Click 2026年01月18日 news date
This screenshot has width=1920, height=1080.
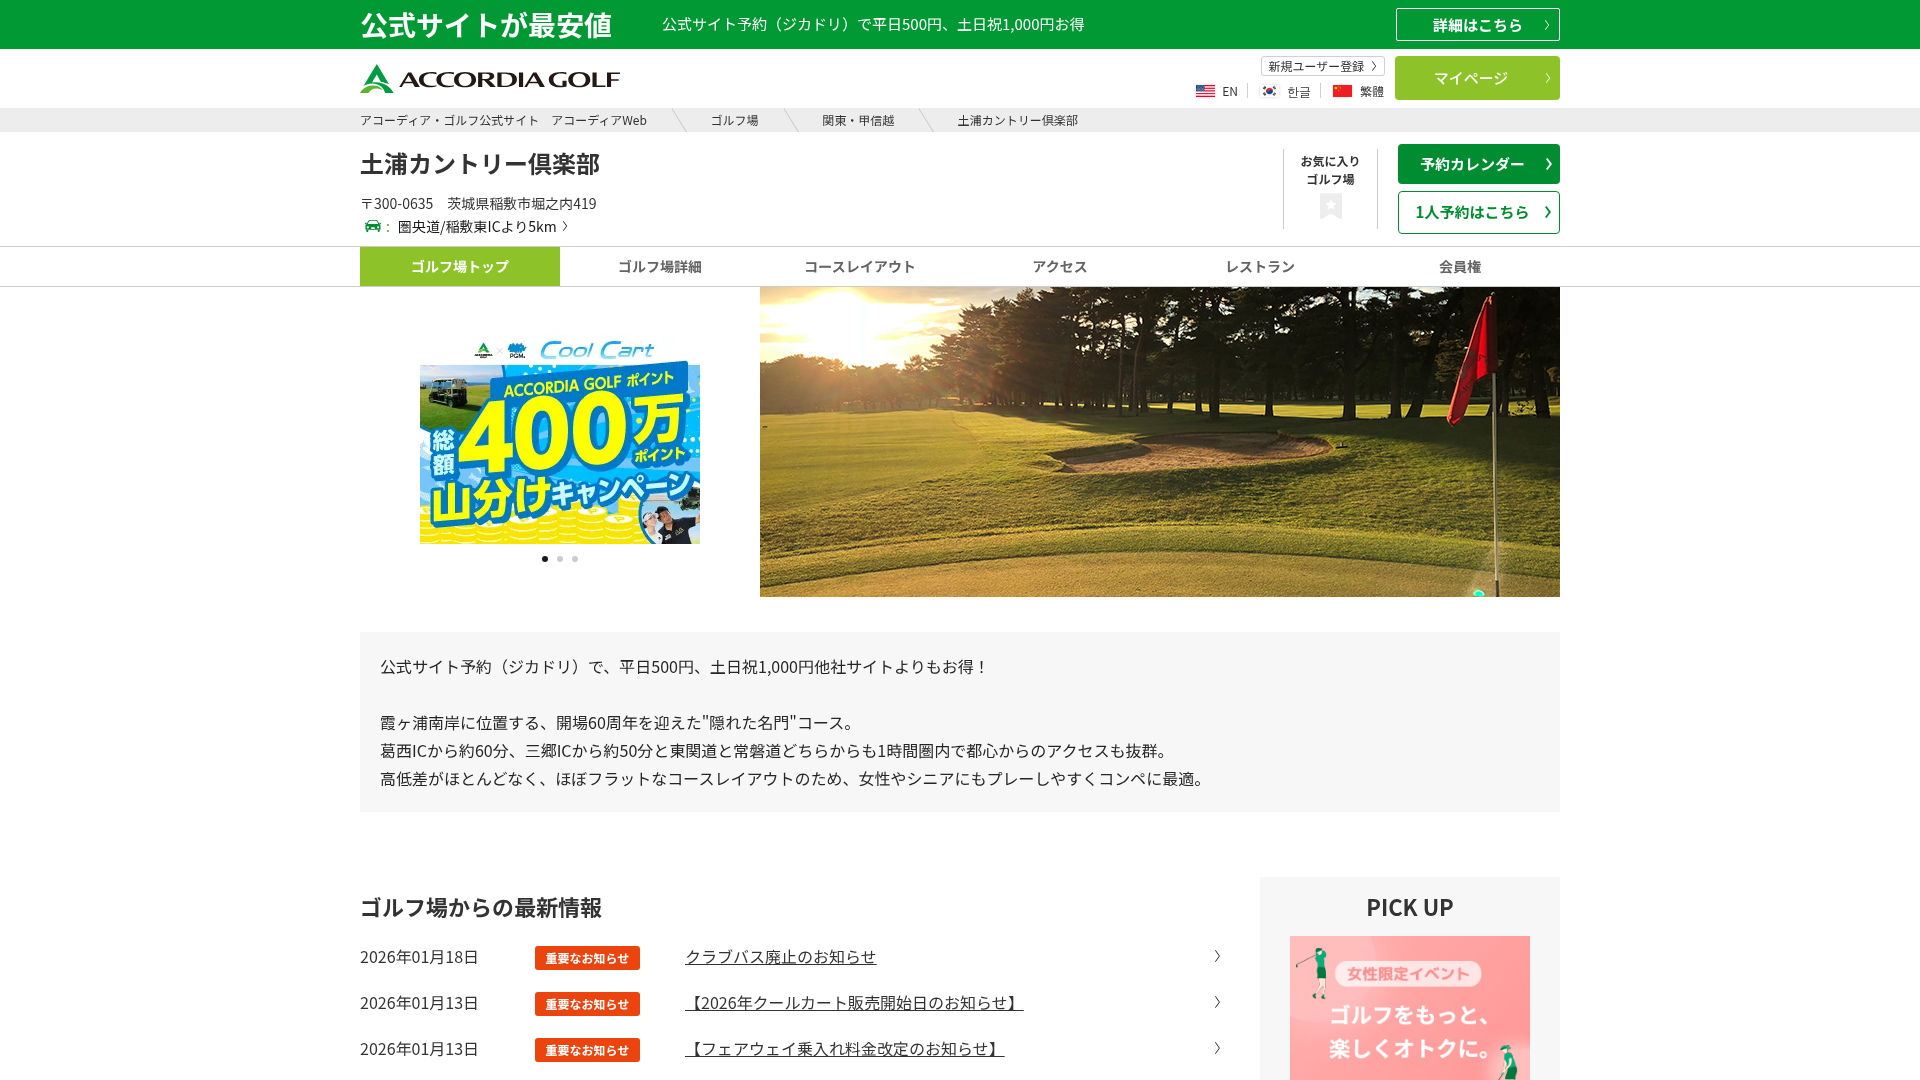[x=419, y=957]
